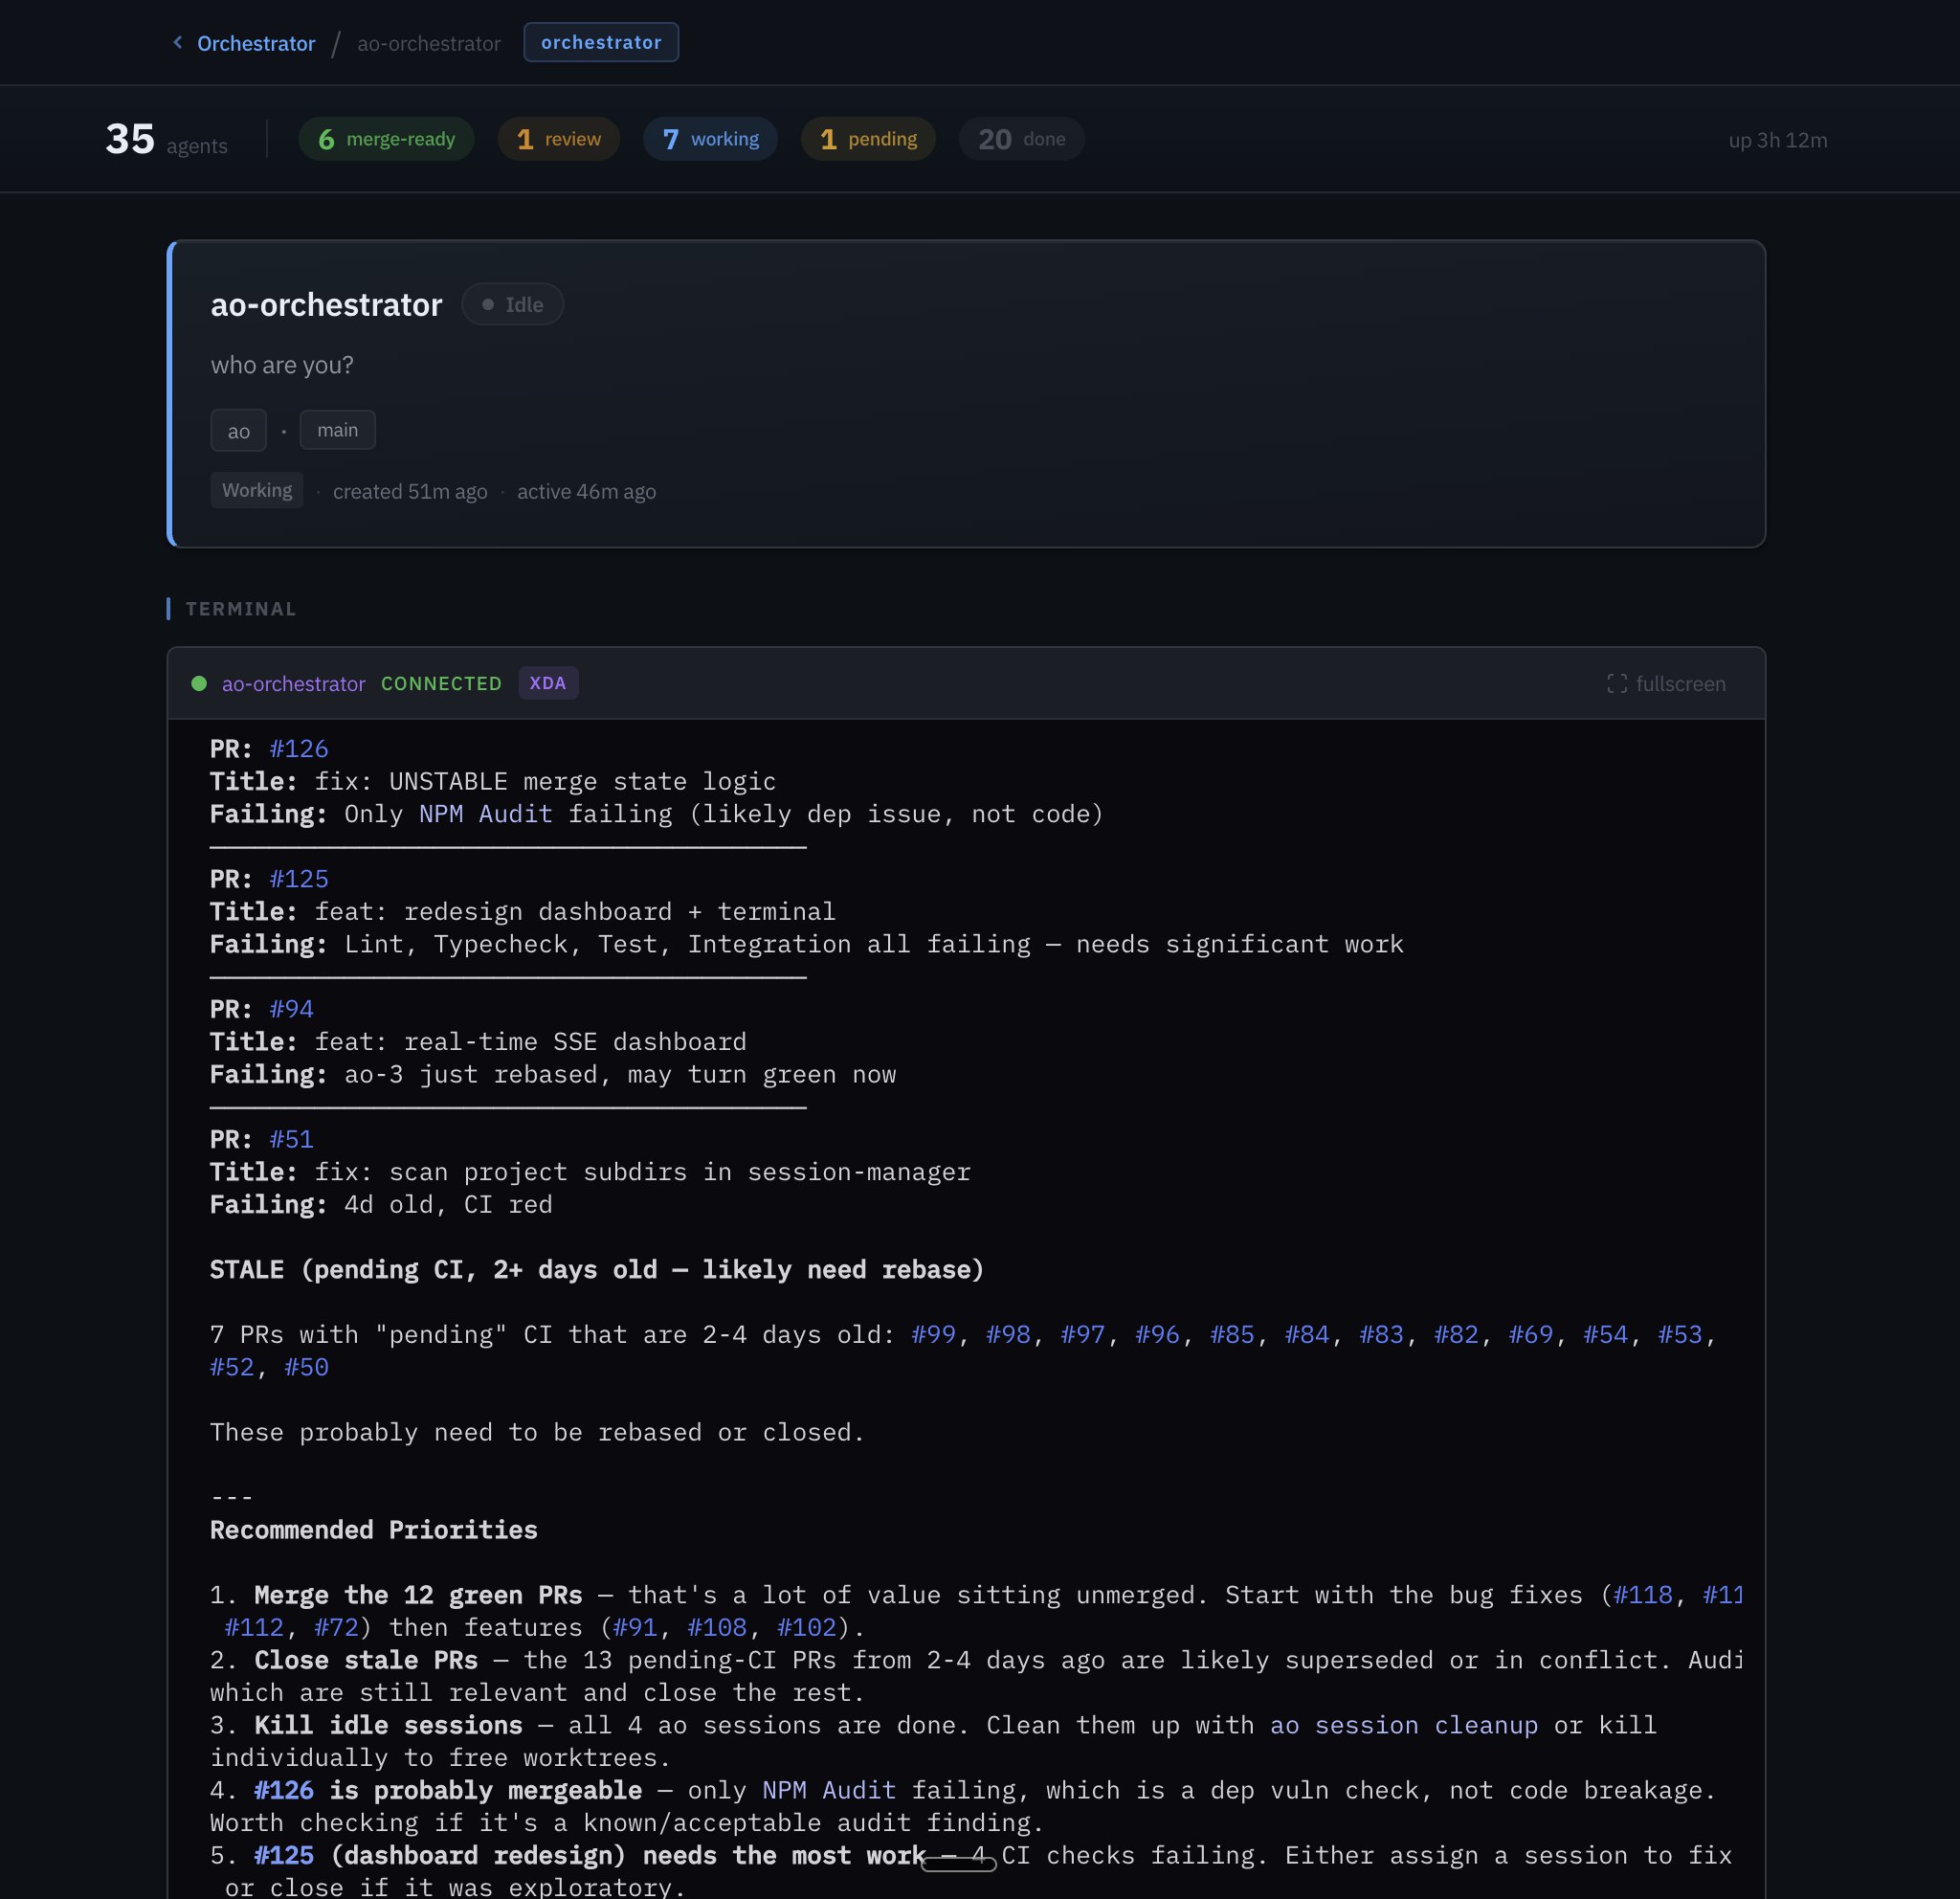This screenshot has height=1899, width=1960.
Task: Open PR #125 link under Title redesign
Action: 299,879
